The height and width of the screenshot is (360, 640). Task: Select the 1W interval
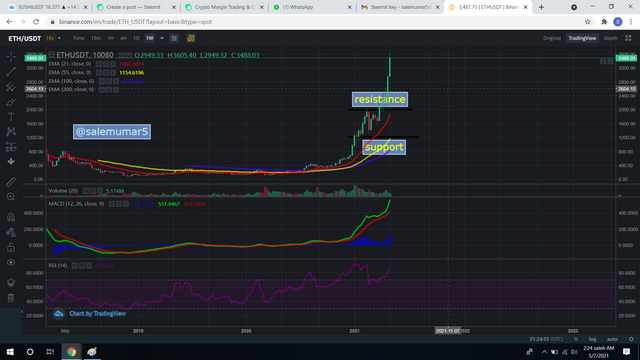coord(150,38)
